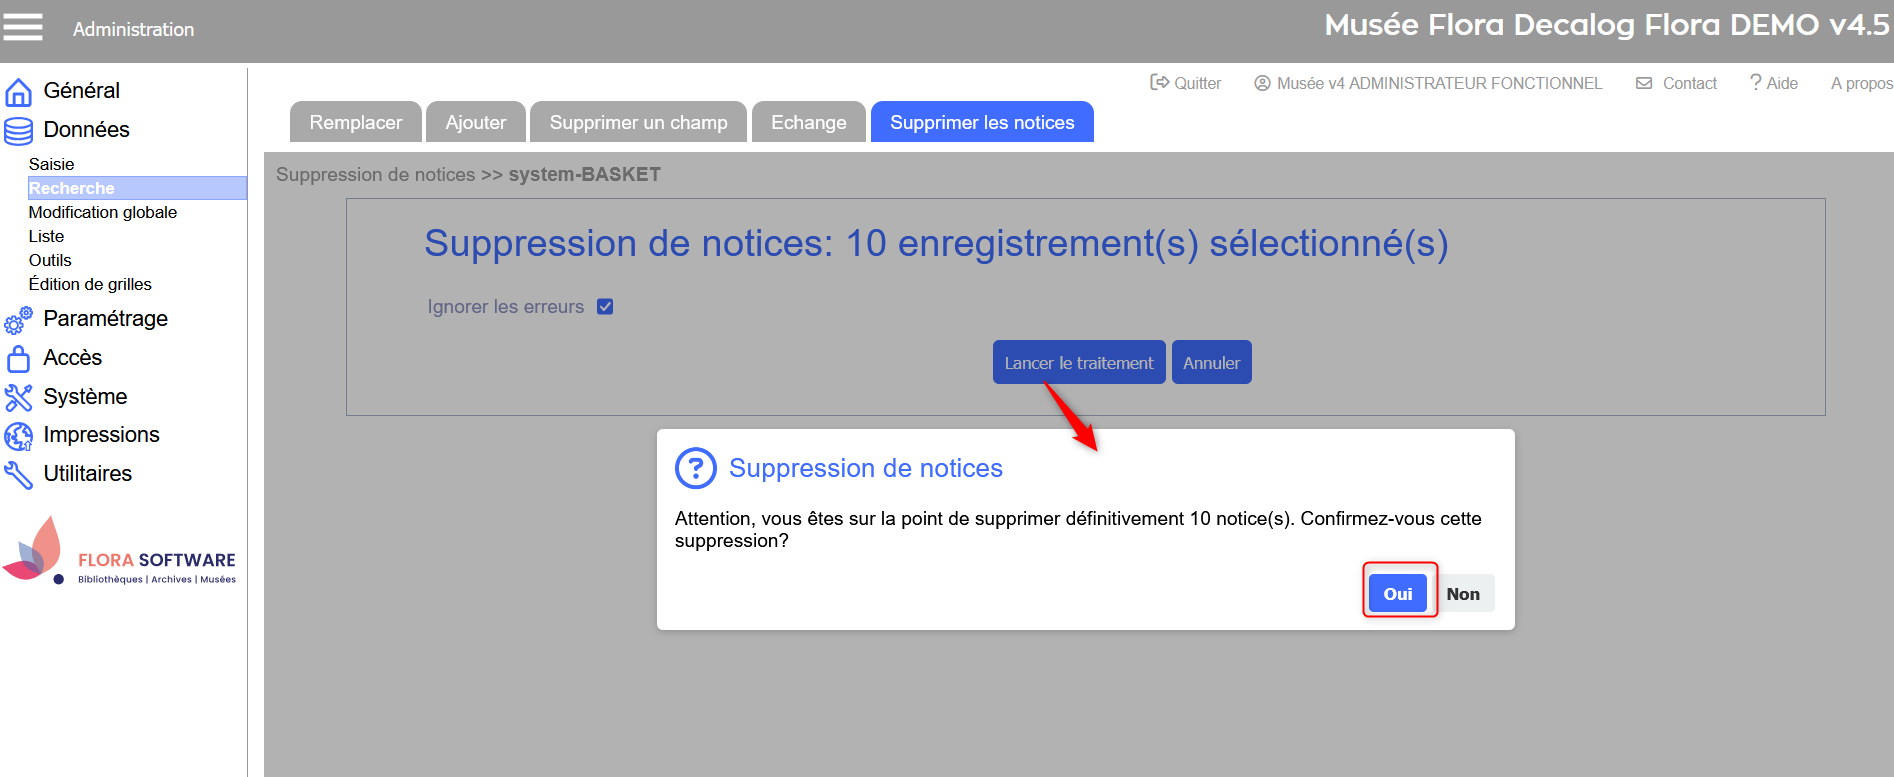Click the Accès padlock icon
This screenshot has width=1894, height=777.
(x=18, y=359)
